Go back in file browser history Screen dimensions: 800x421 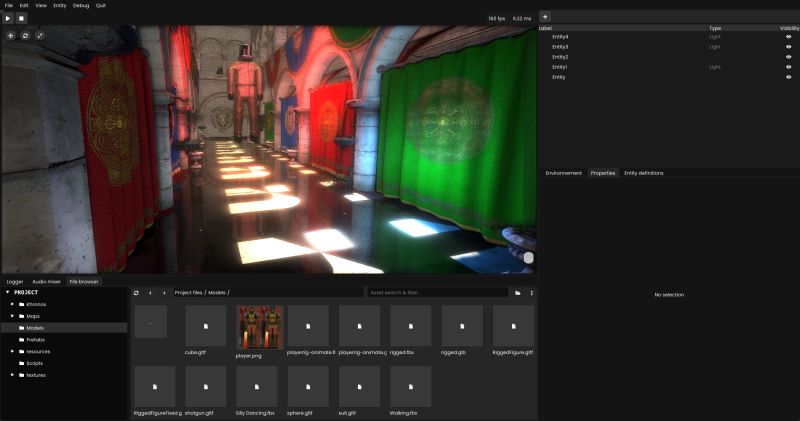[x=150, y=293]
